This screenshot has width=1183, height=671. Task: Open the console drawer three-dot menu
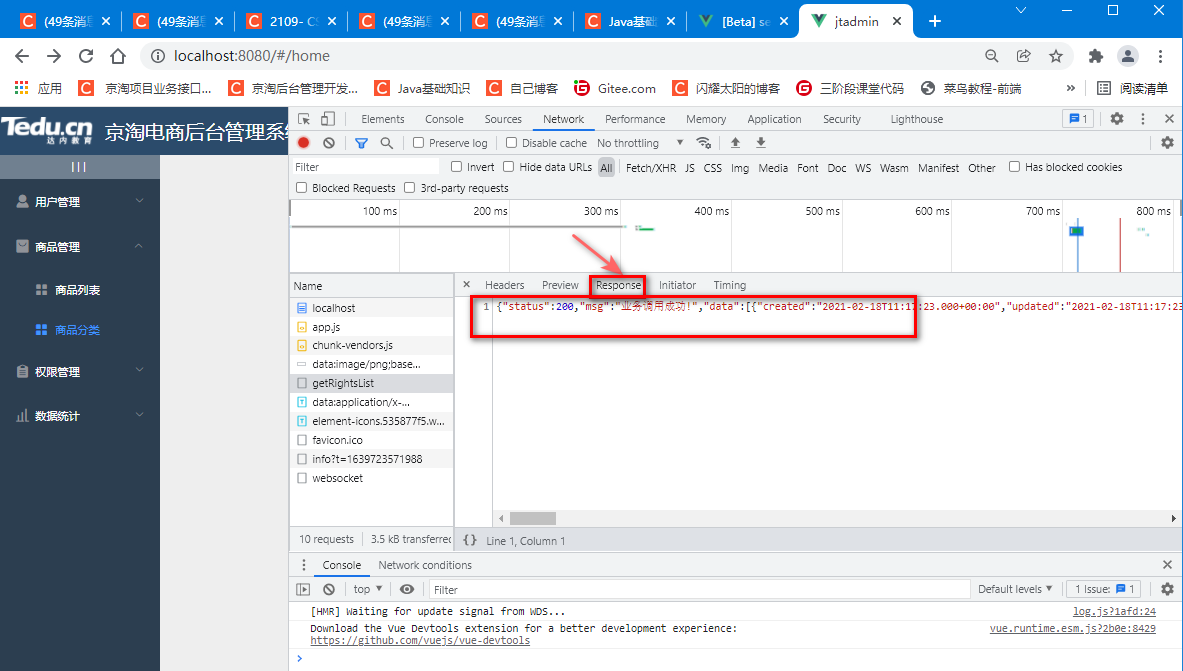point(304,565)
